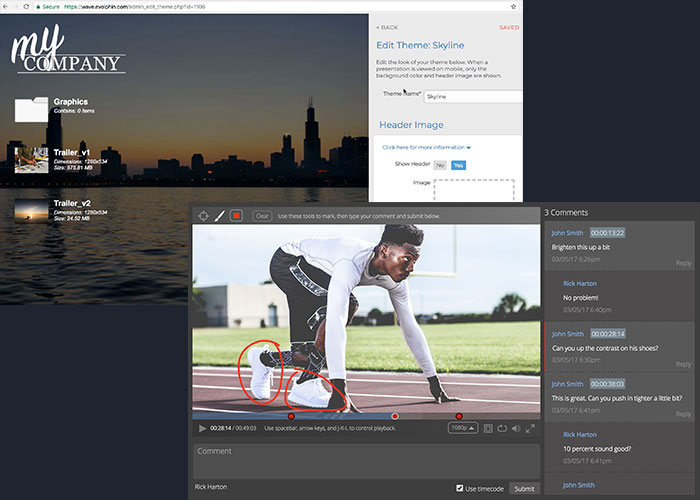
Task: Click the SAVED status label
Action: click(509, 27)
